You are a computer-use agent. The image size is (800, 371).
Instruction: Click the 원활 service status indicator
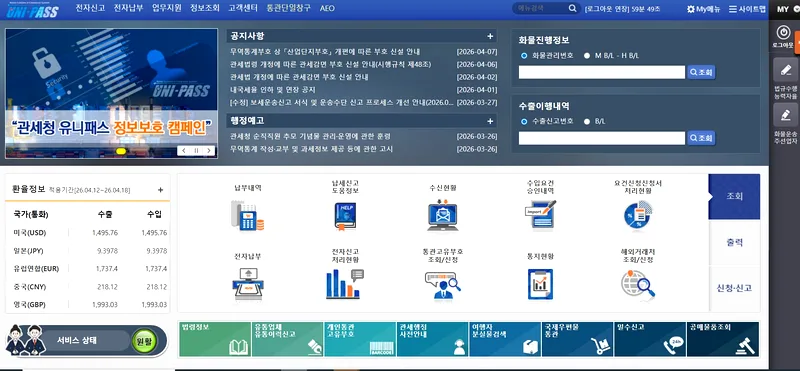[144, 341]
